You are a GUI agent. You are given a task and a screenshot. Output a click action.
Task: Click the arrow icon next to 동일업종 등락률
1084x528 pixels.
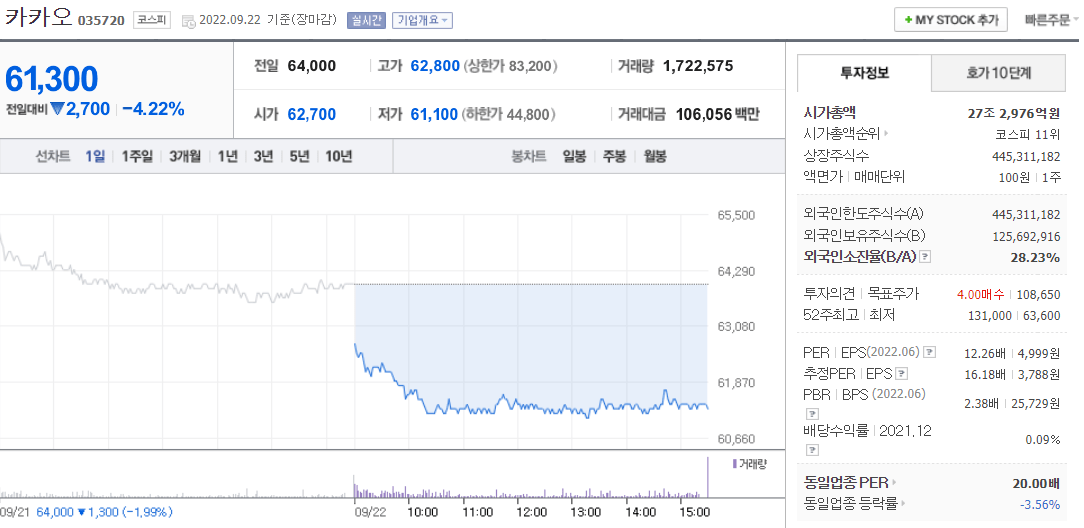pyautogui.click(x=904, y=504)
